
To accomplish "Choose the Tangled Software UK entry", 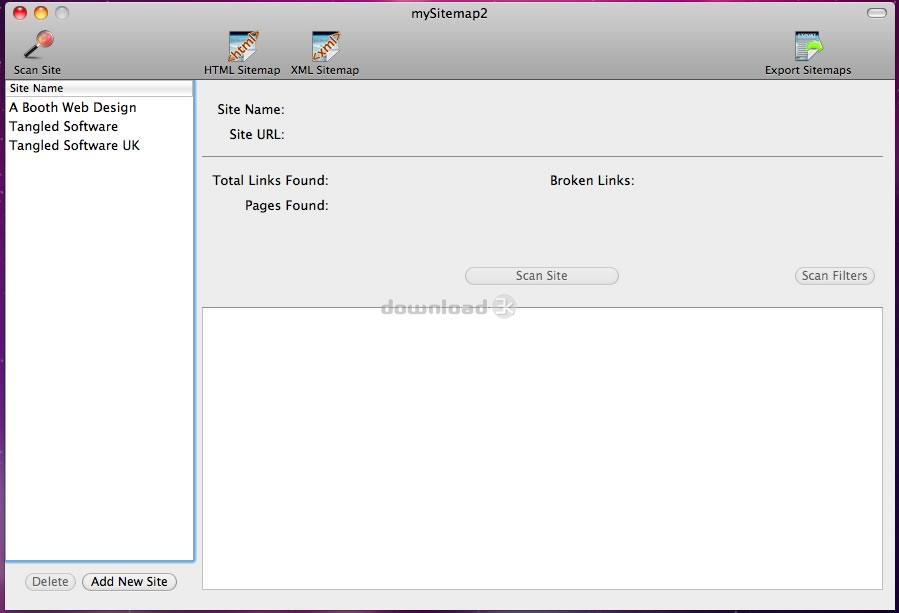I will tap(75, 145).
